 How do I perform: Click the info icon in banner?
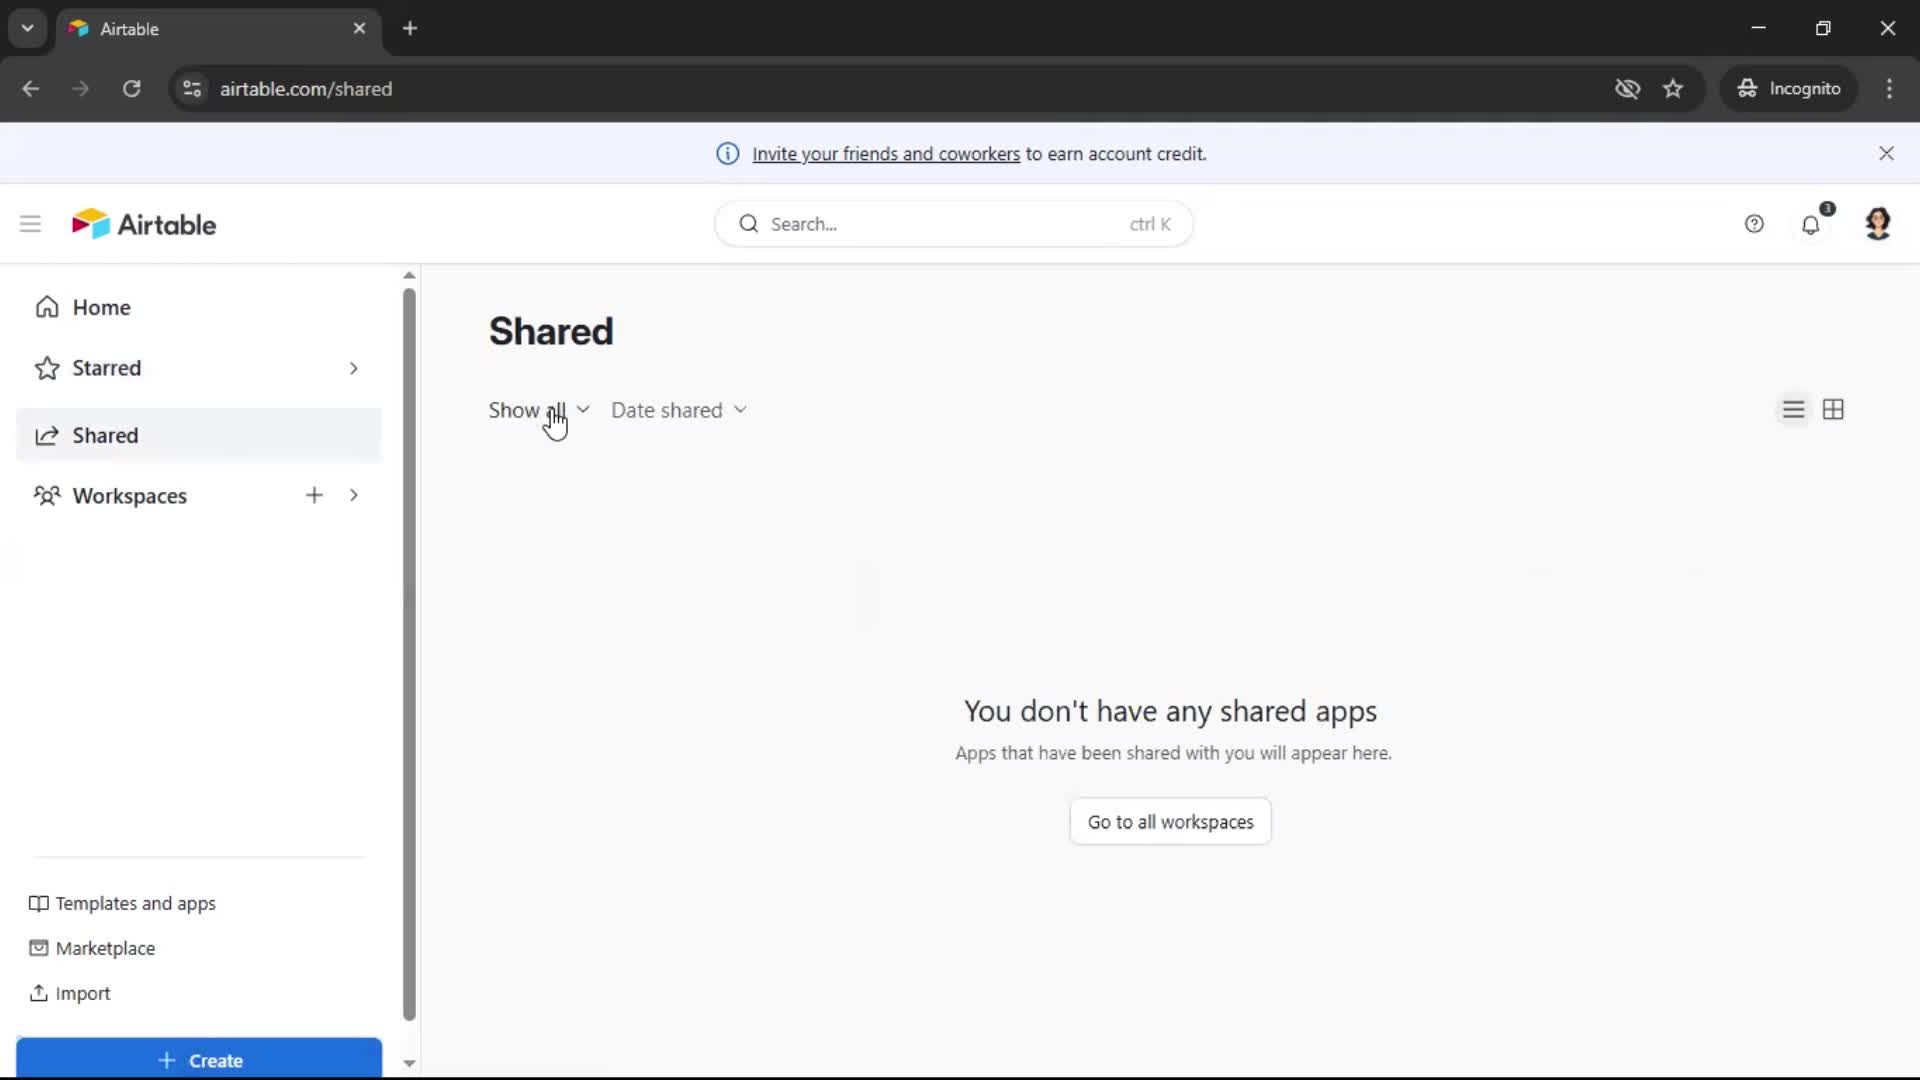727,154
